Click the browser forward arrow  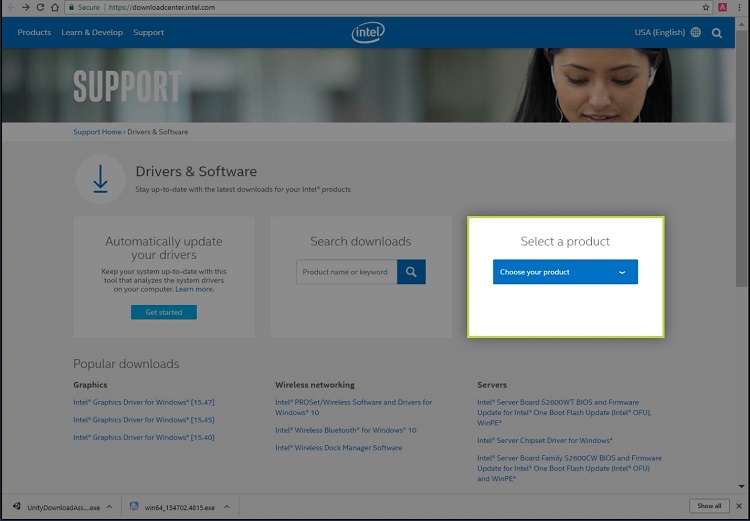click(x=26, y=7)
